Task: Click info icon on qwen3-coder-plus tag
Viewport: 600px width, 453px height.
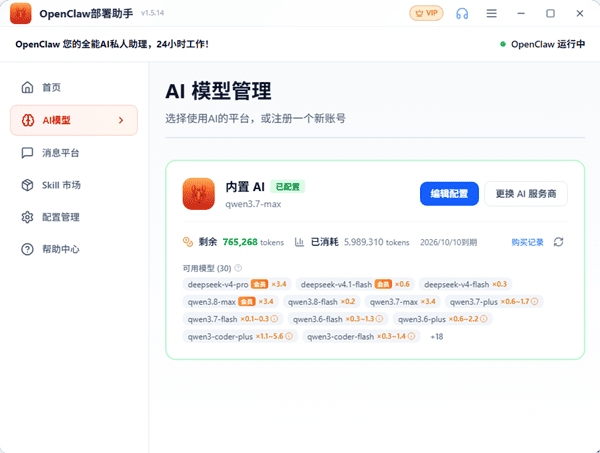Action: click(289, 336)
